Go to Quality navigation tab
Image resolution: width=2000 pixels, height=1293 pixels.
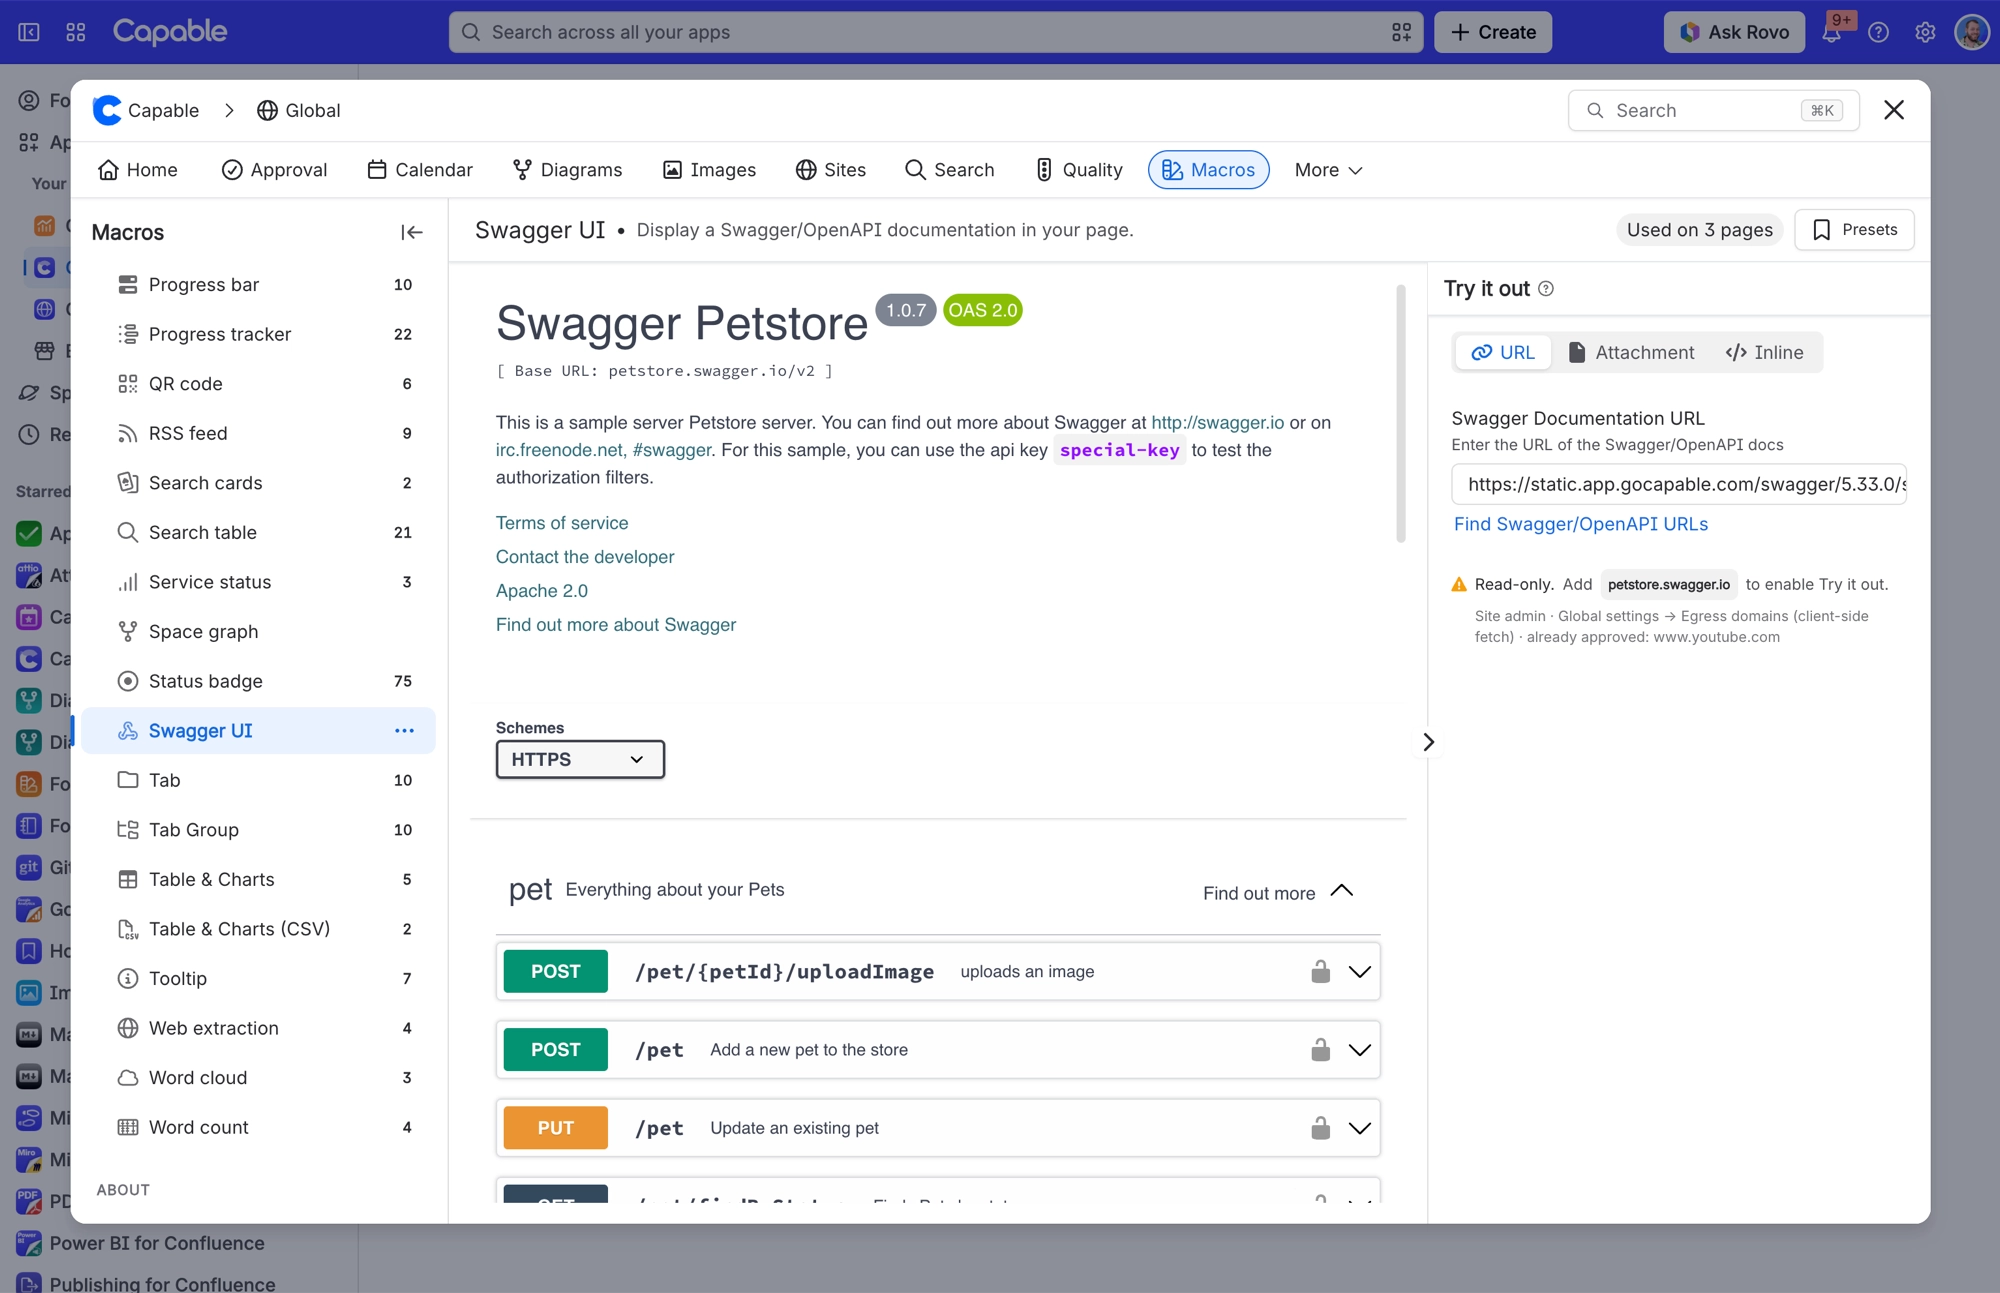pyautogui.click(x=1078, y=170)
